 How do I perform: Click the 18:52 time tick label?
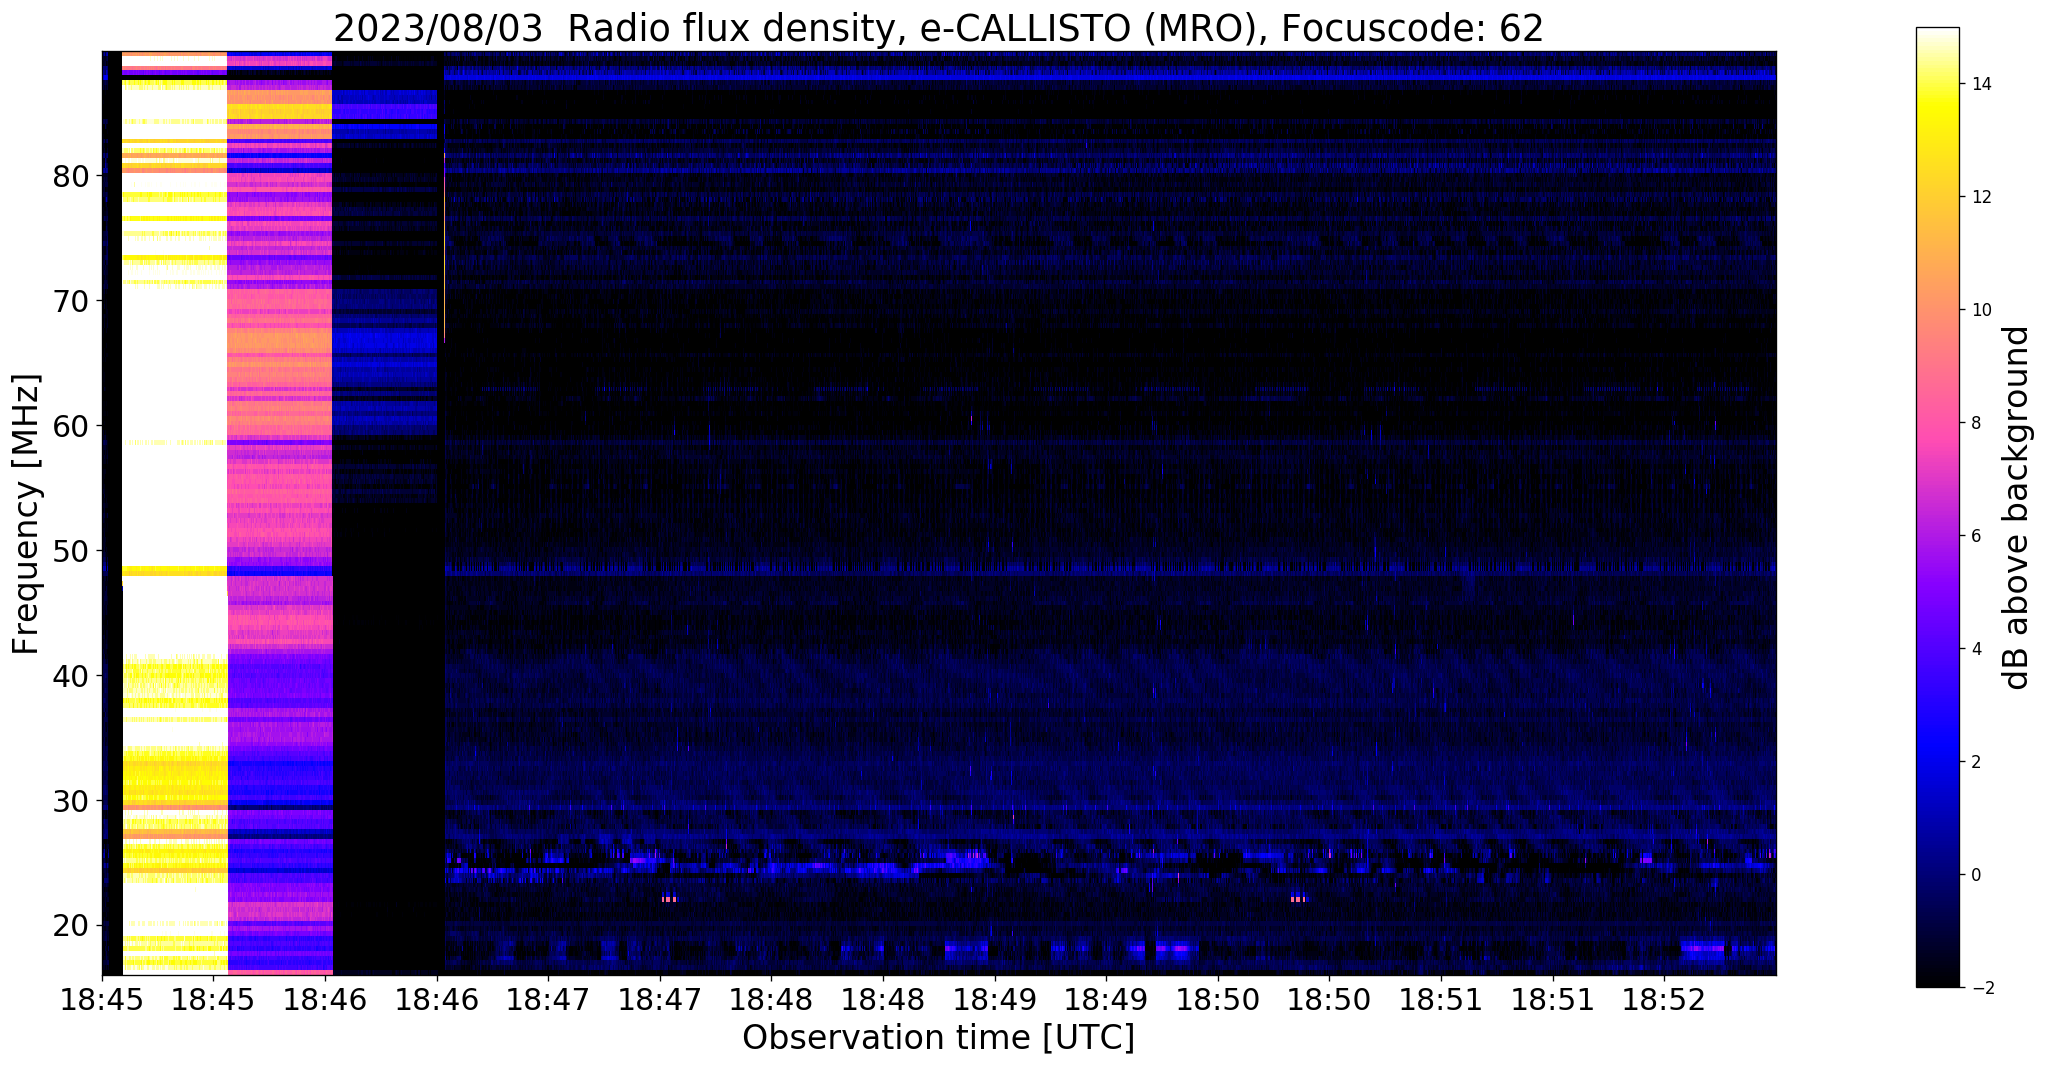pyautogui.click(x=1664, y=1001)
